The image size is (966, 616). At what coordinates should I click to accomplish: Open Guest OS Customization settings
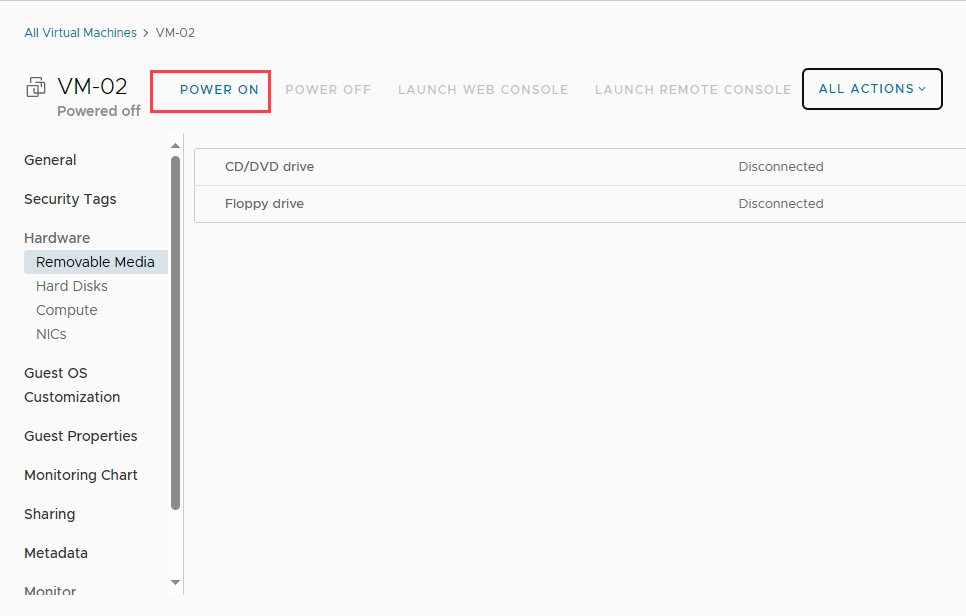[72, 385]
